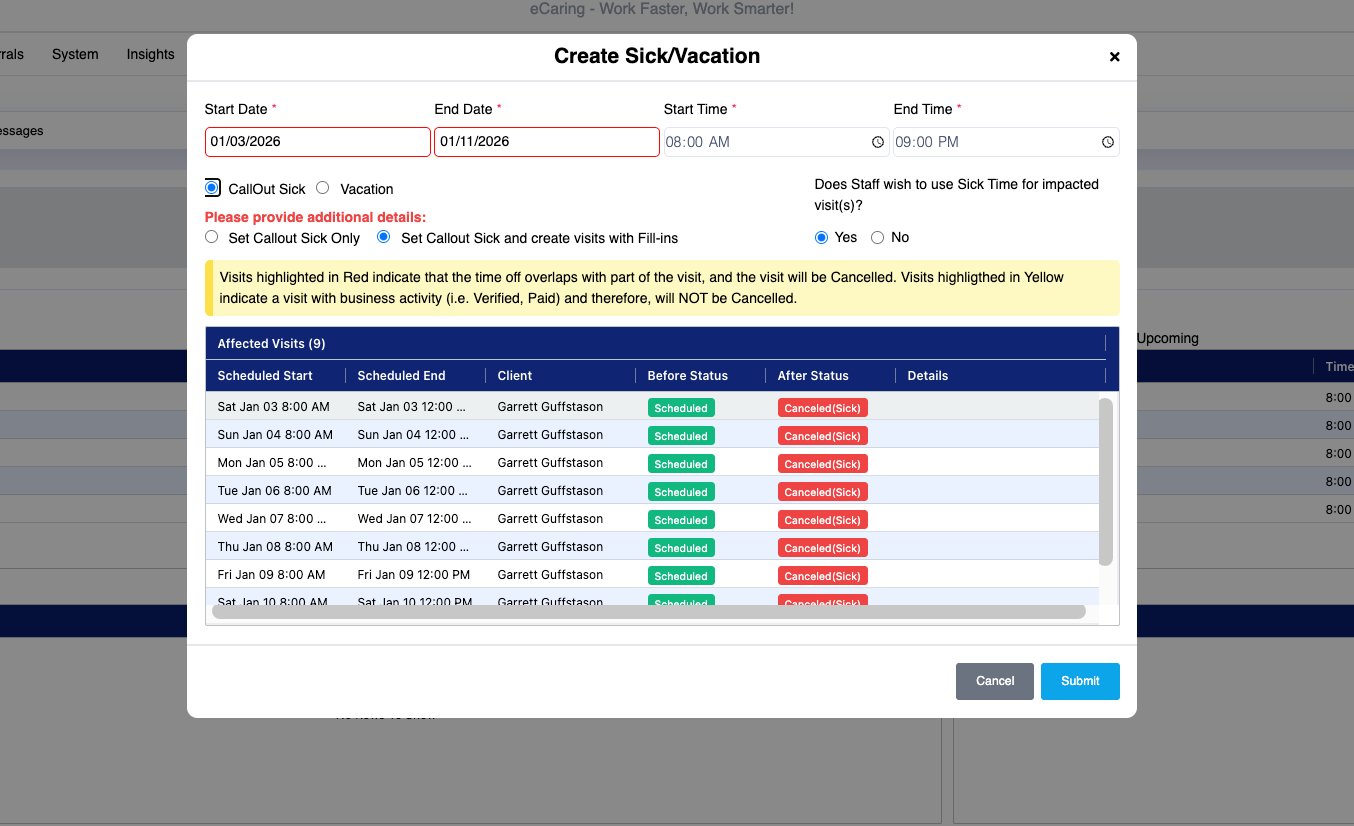Sort by After Status column header
This screenshot has height=826, width=1354.
click(x=813, y=376)
